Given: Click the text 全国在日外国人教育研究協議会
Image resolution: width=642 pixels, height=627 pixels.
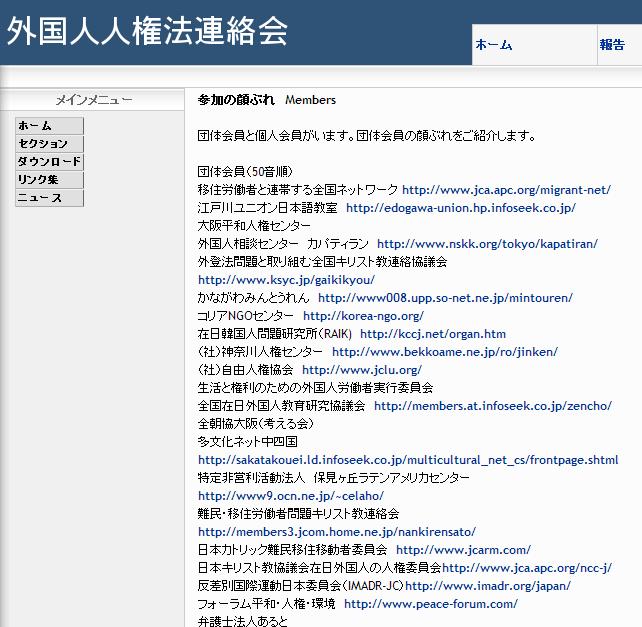Looking at the screenshot, I should 281,406.
